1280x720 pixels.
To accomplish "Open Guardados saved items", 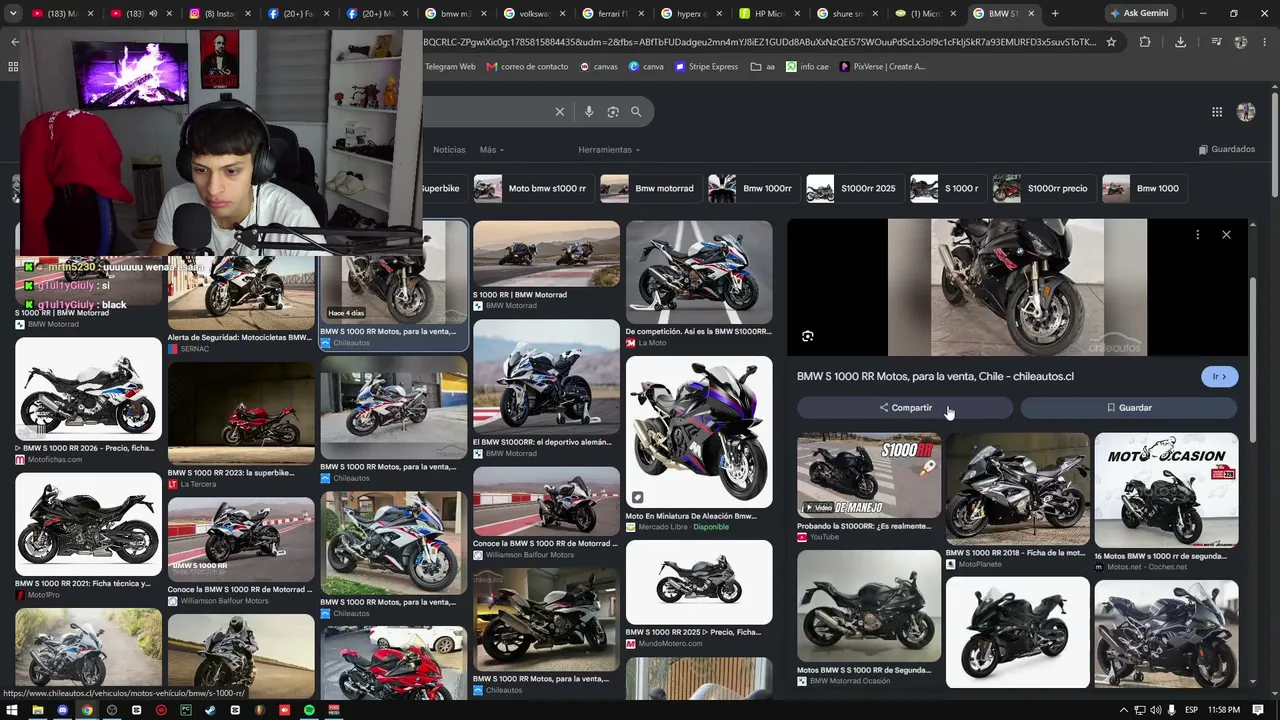I will (1227, 150).
